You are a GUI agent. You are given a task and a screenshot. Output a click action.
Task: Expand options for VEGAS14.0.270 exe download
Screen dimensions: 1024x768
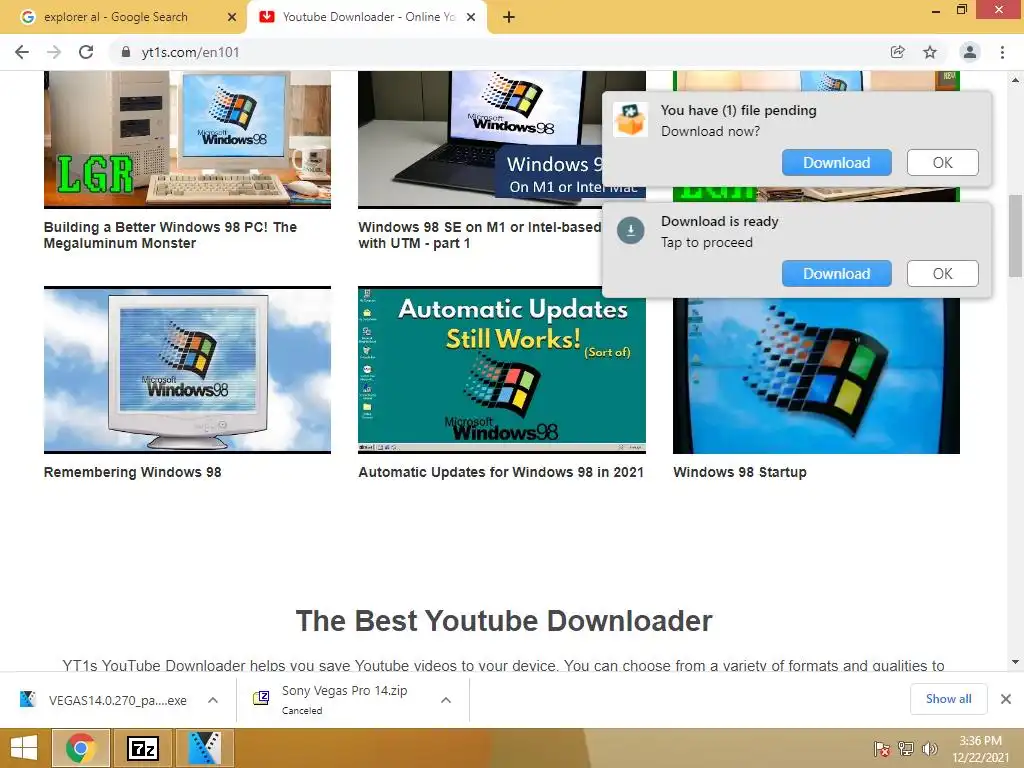(x=213, y=700)
